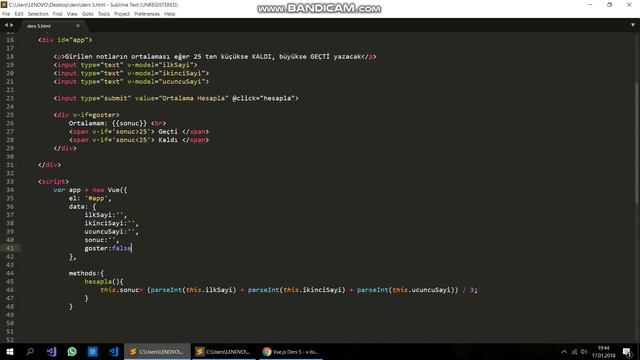
Task: Switch to first Sublime Text taskbar window
Action: pos(157,351)
